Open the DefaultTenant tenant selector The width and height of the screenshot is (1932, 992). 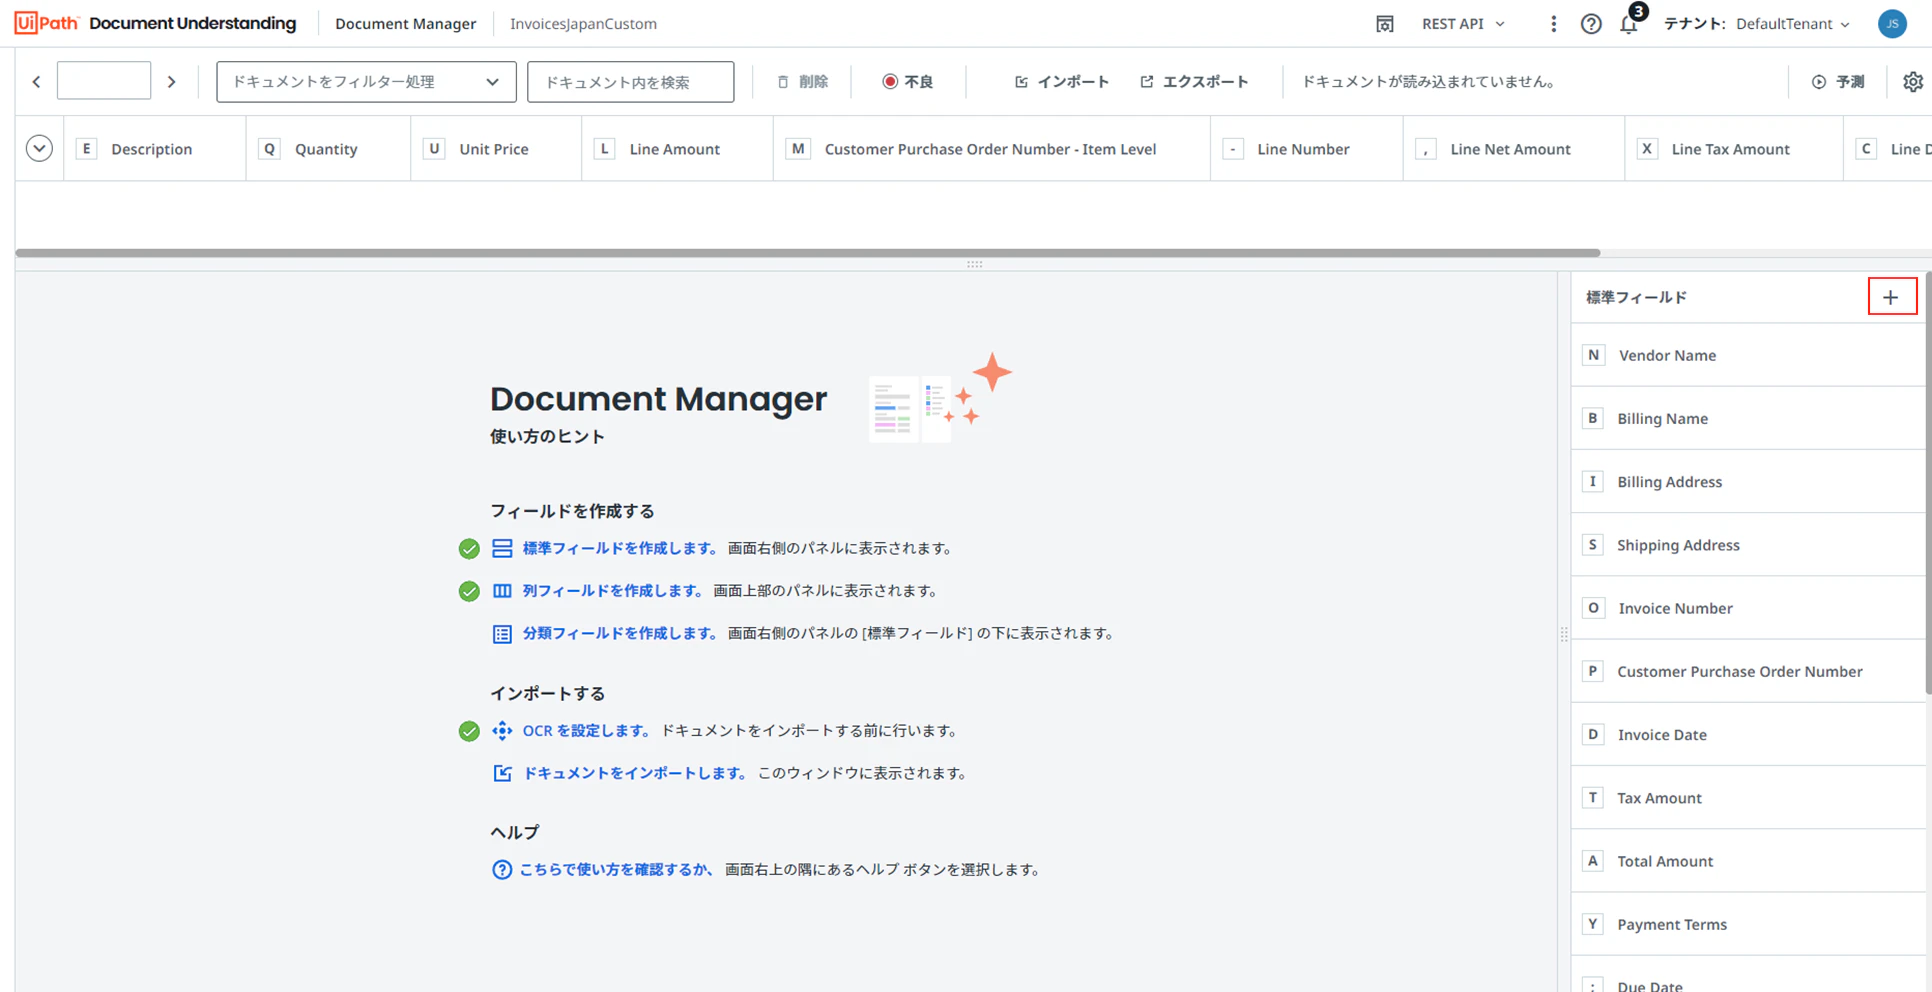coord(1792,24)
